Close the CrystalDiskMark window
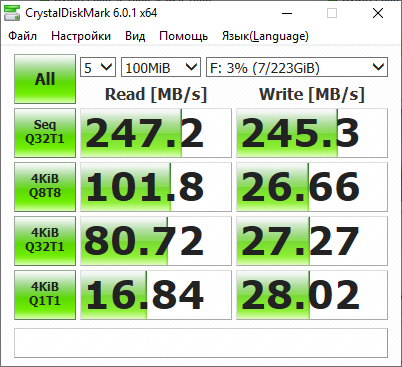402x367 pixels. pos(378,13)
